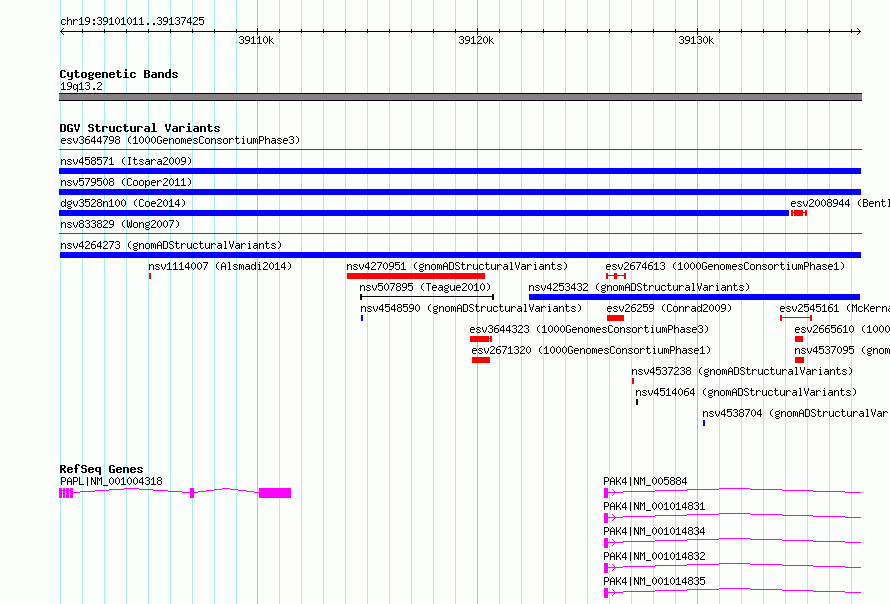Click the 39120k ruler position label
The height and width of the screenshot is (604, 890).
point(476,40)
